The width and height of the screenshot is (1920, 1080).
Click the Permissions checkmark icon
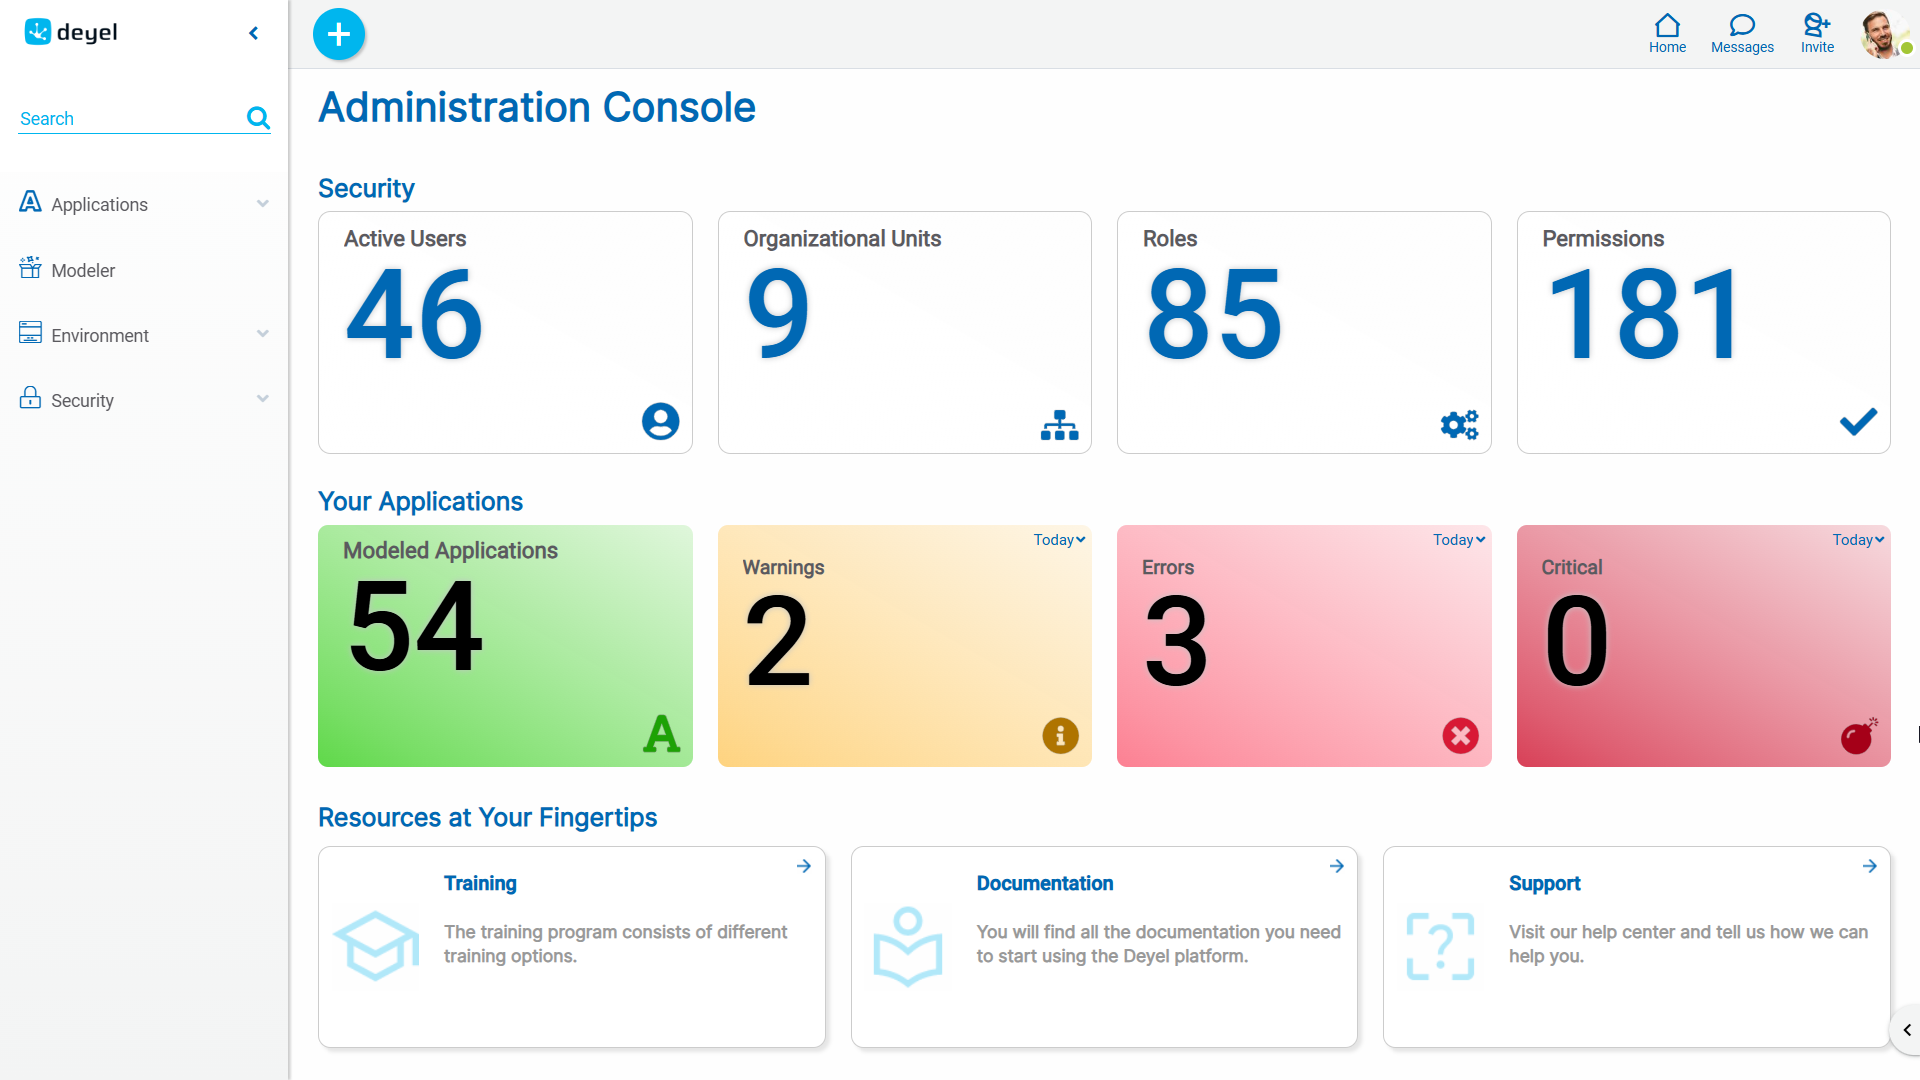tap(1858, 422)
